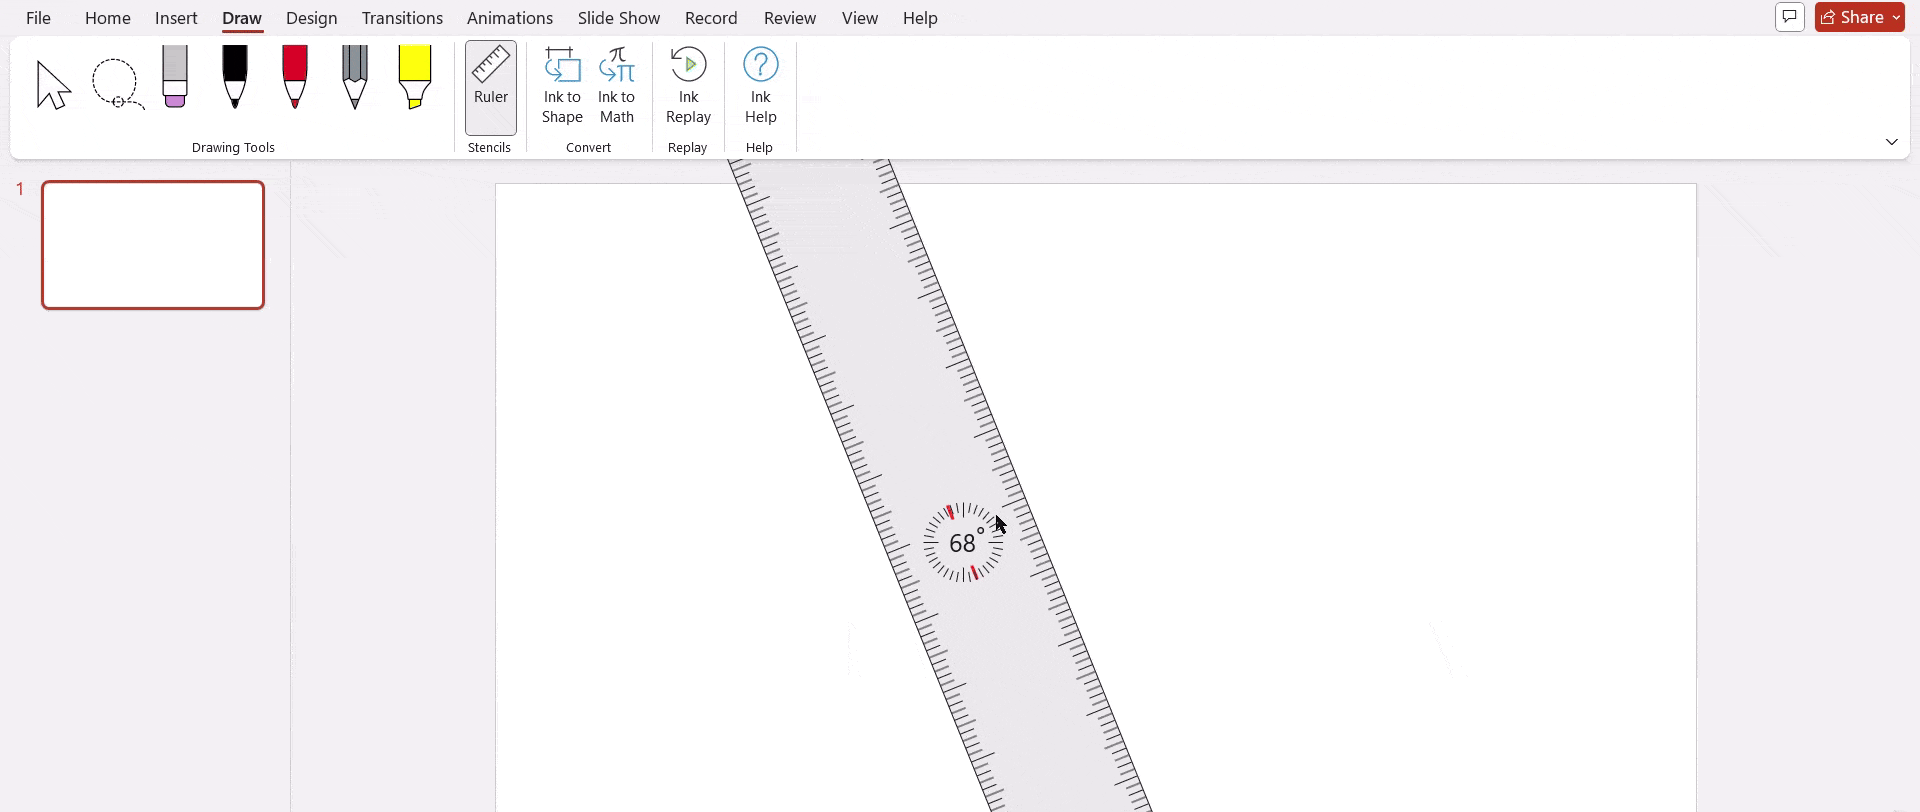Activate the Lasso Select tool

tap(117, 84)
